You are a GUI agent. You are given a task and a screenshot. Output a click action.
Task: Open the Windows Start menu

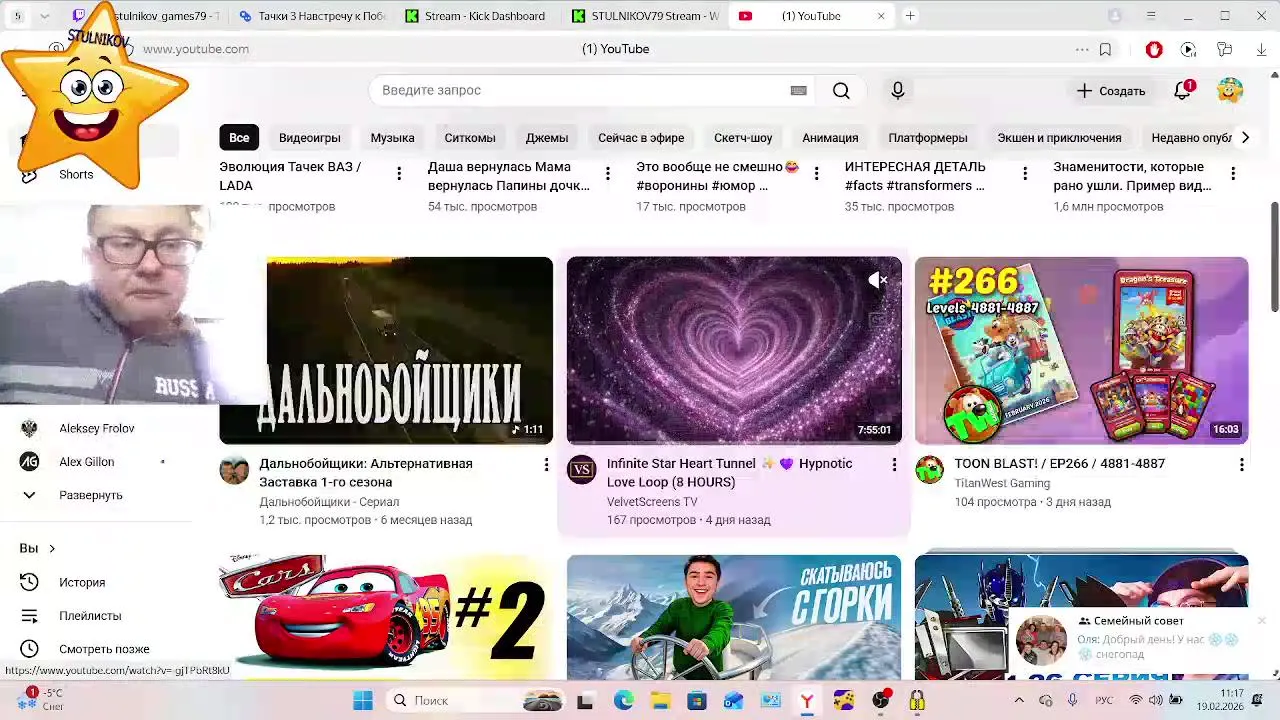363,701
